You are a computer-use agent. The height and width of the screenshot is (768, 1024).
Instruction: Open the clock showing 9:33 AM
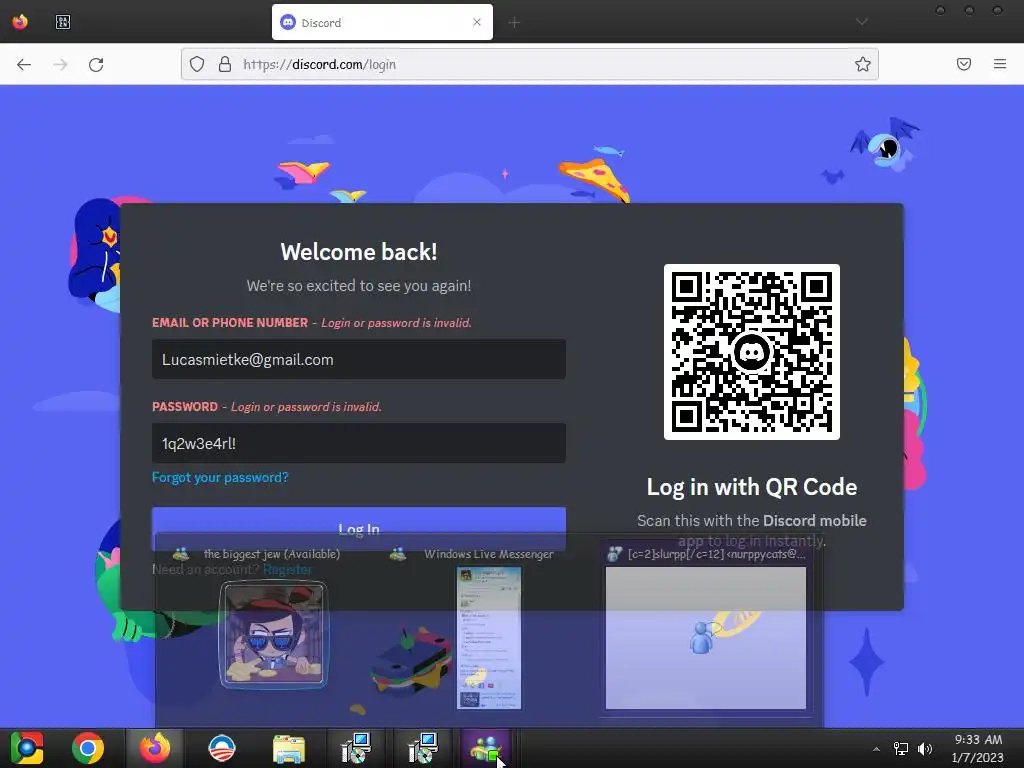978,748
